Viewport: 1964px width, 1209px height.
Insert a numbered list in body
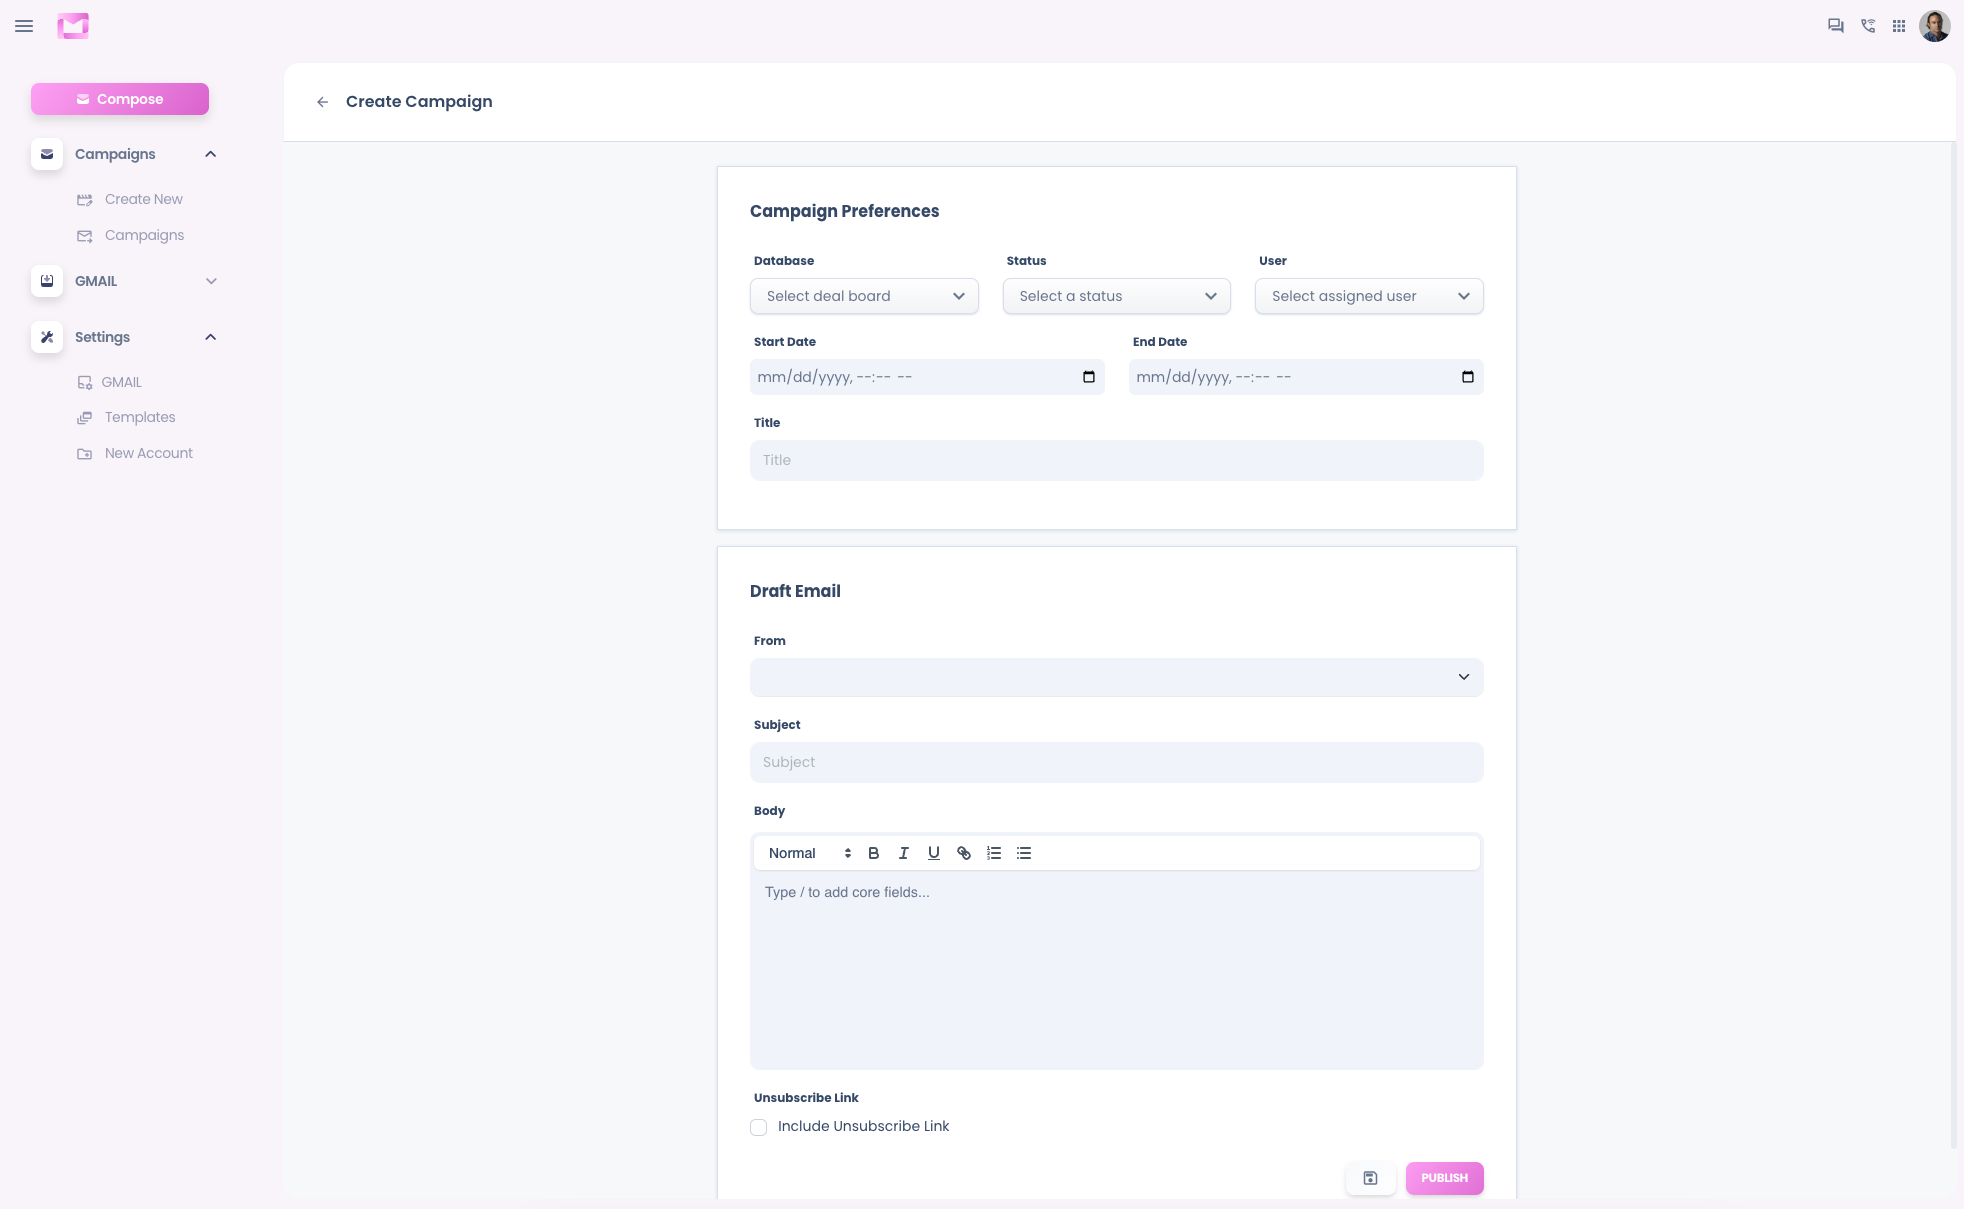point(993,853)
